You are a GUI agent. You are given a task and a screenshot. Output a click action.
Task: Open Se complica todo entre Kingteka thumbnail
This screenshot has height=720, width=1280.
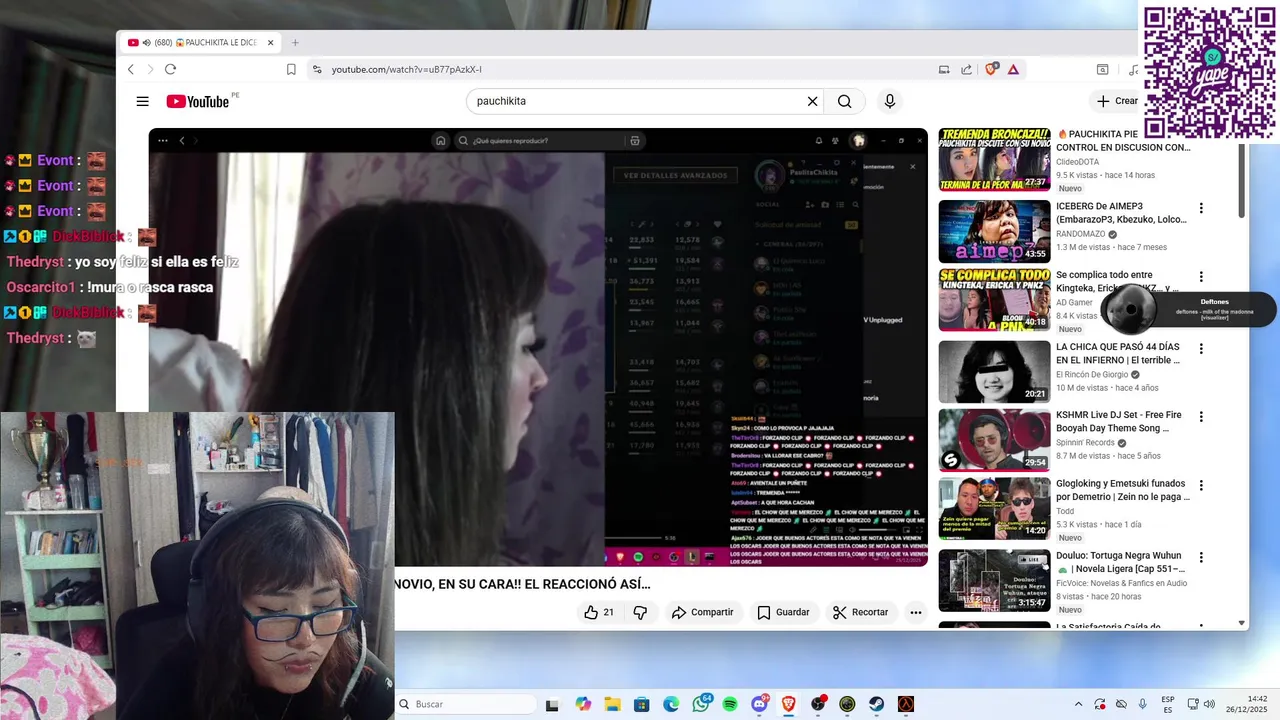point(994,299)
